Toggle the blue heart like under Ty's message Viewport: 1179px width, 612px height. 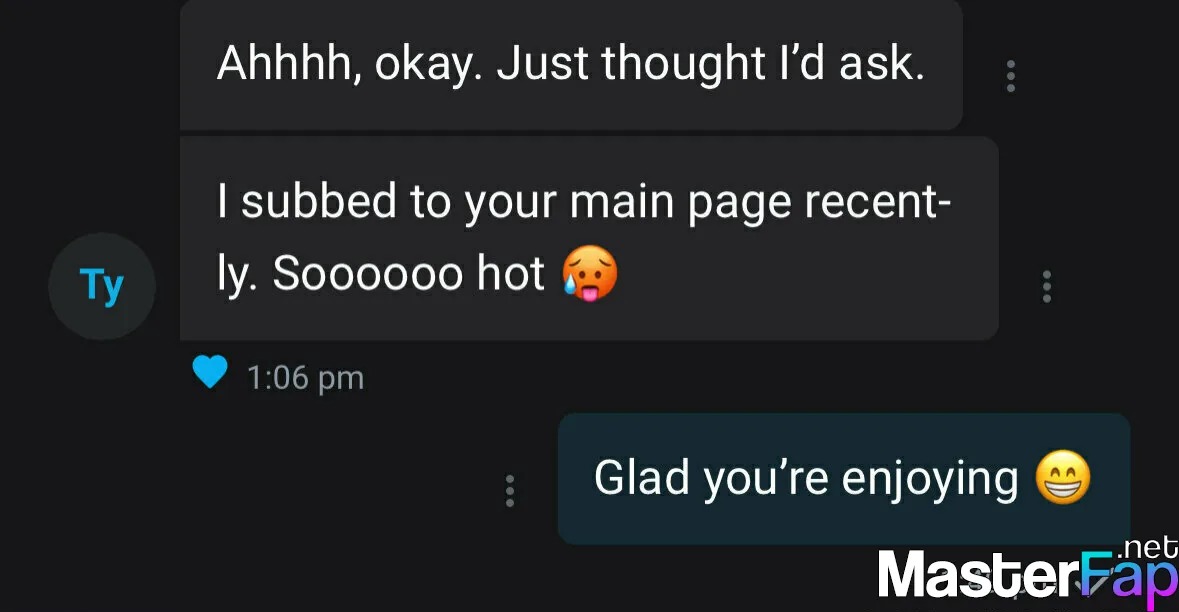(x=210, y=372)
